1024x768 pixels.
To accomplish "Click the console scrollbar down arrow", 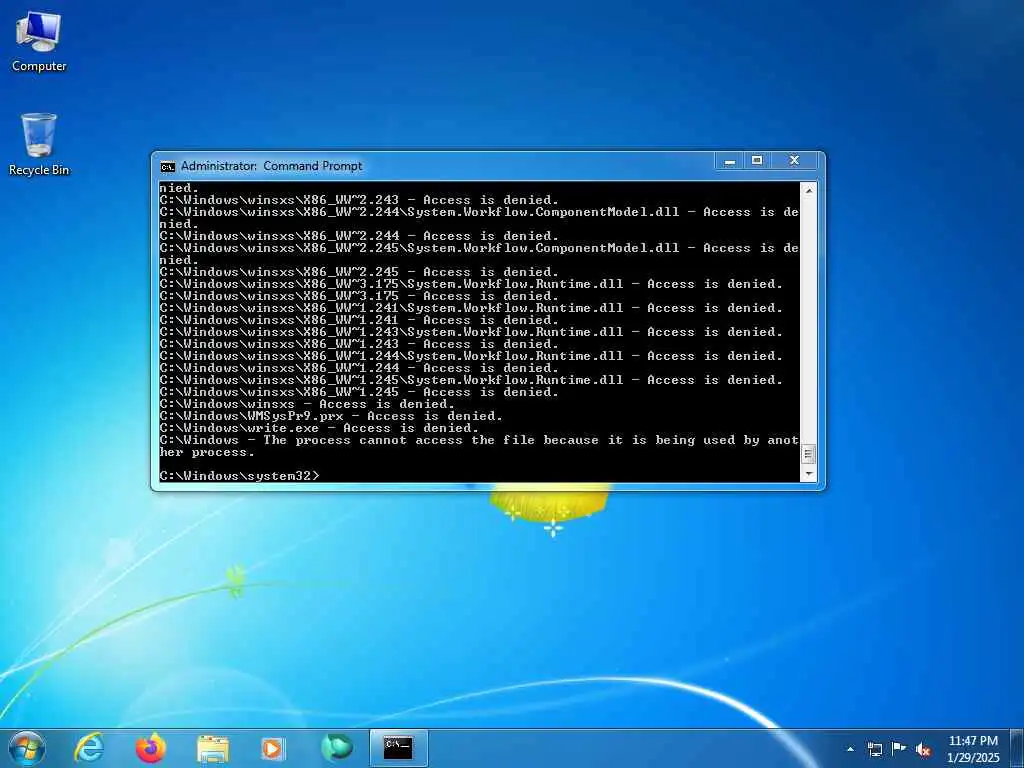I will coord(808,474).
